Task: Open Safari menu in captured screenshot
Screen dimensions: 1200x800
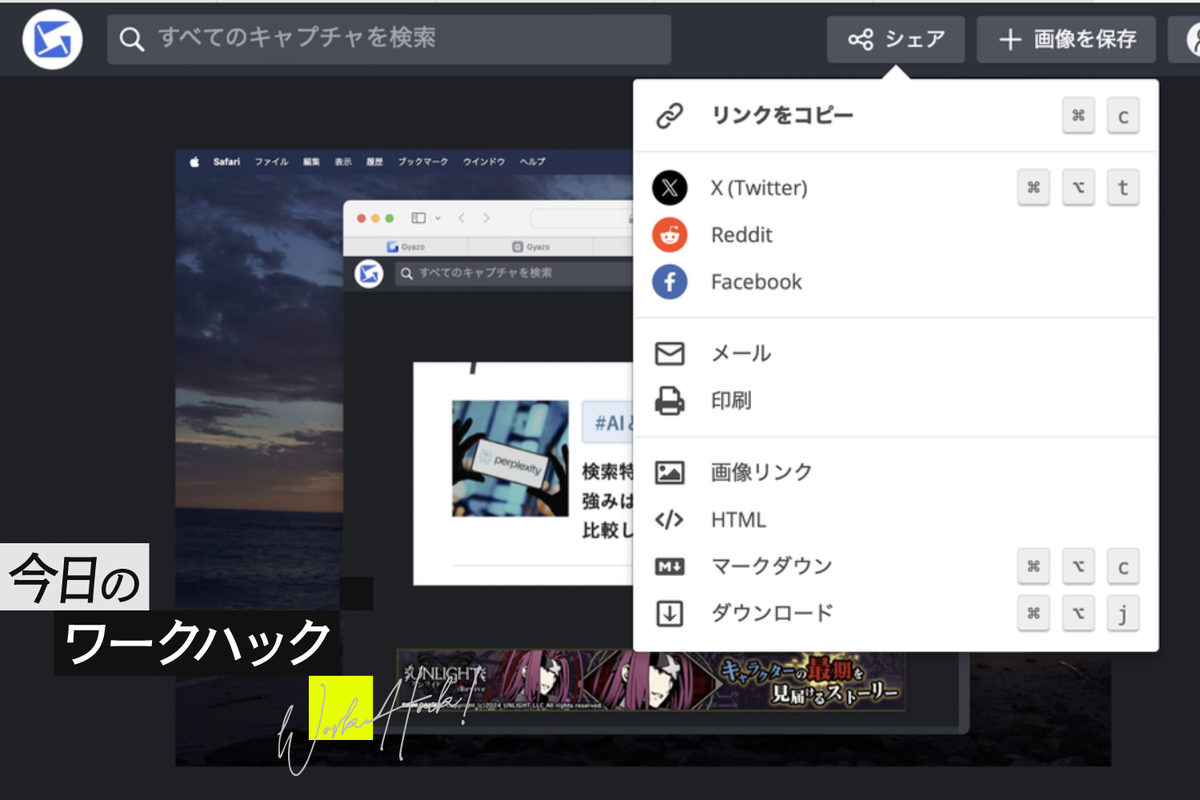Action: coord(226,162)
